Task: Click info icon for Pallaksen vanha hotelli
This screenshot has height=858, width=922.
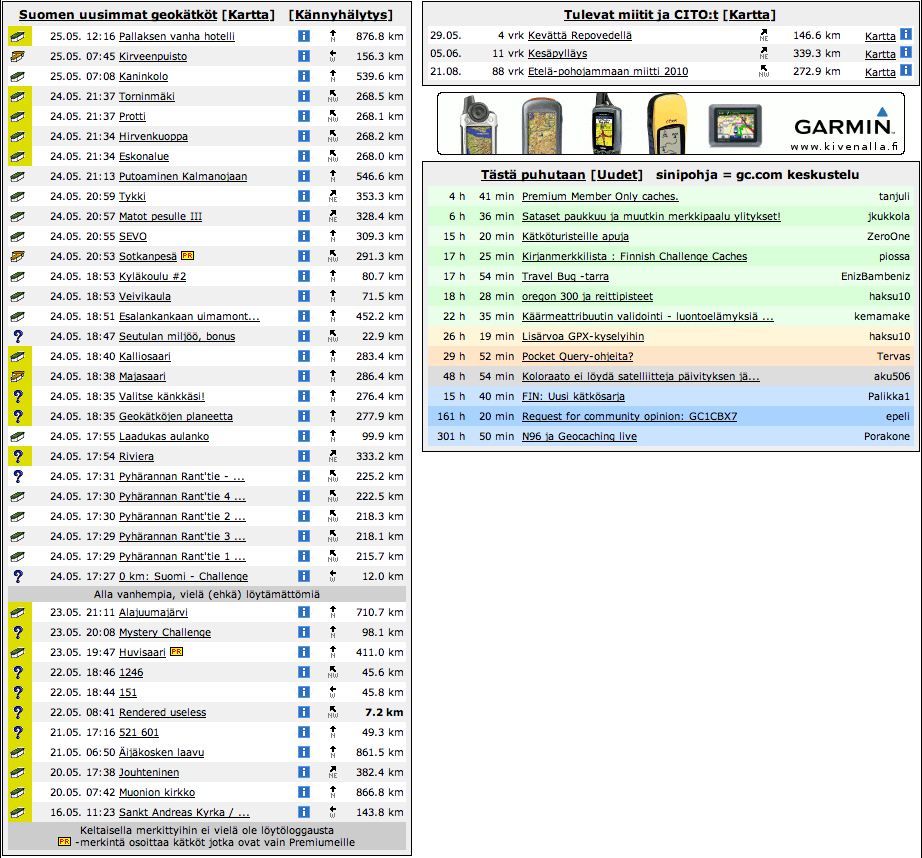Action: point(304,36)
